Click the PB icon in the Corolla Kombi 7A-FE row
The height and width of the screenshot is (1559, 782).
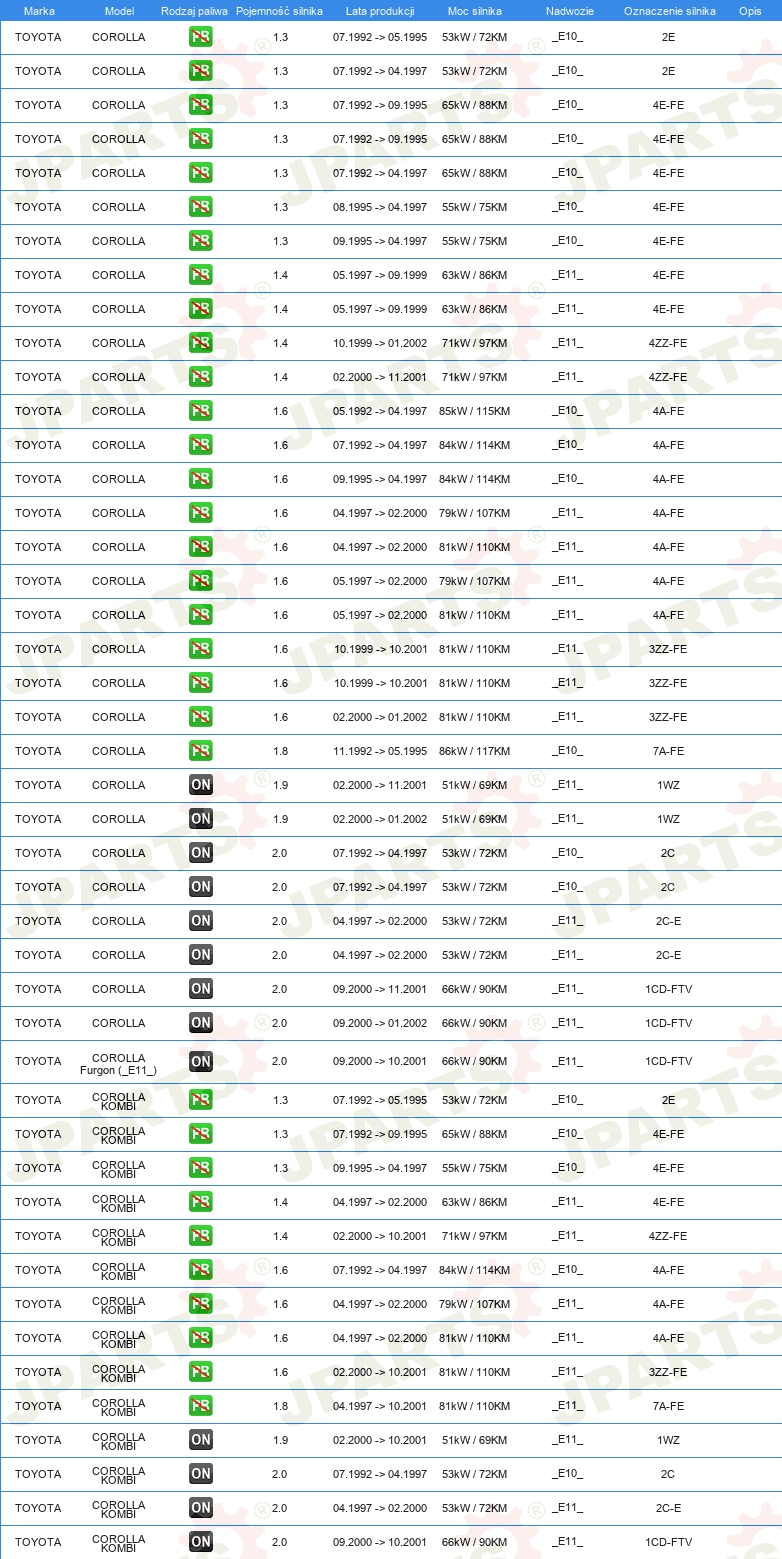click(x=200, y=1406)
